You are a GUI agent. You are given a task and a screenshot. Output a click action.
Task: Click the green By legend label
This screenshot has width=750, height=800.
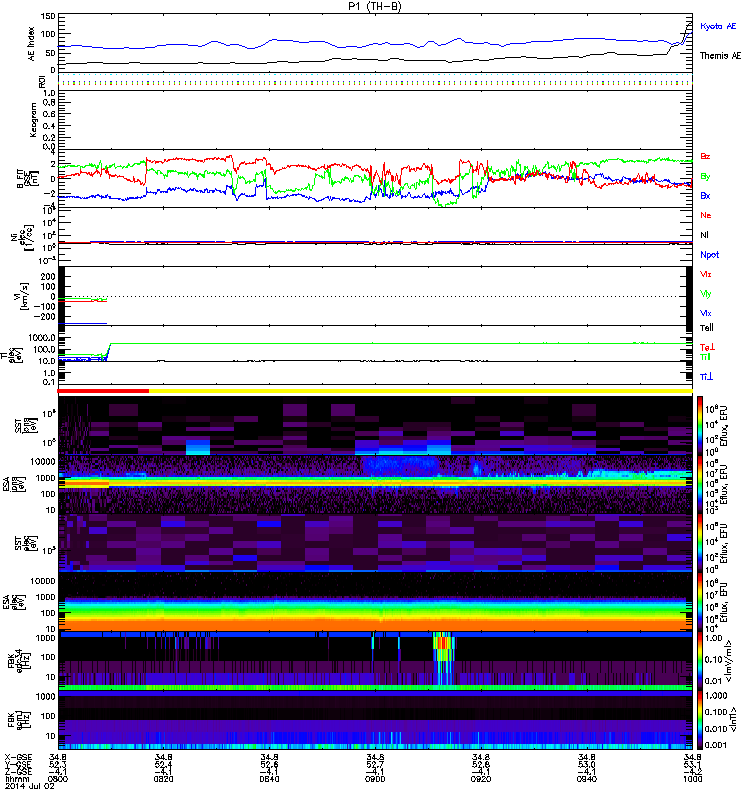pyautogui.click(x=705, y=177)
